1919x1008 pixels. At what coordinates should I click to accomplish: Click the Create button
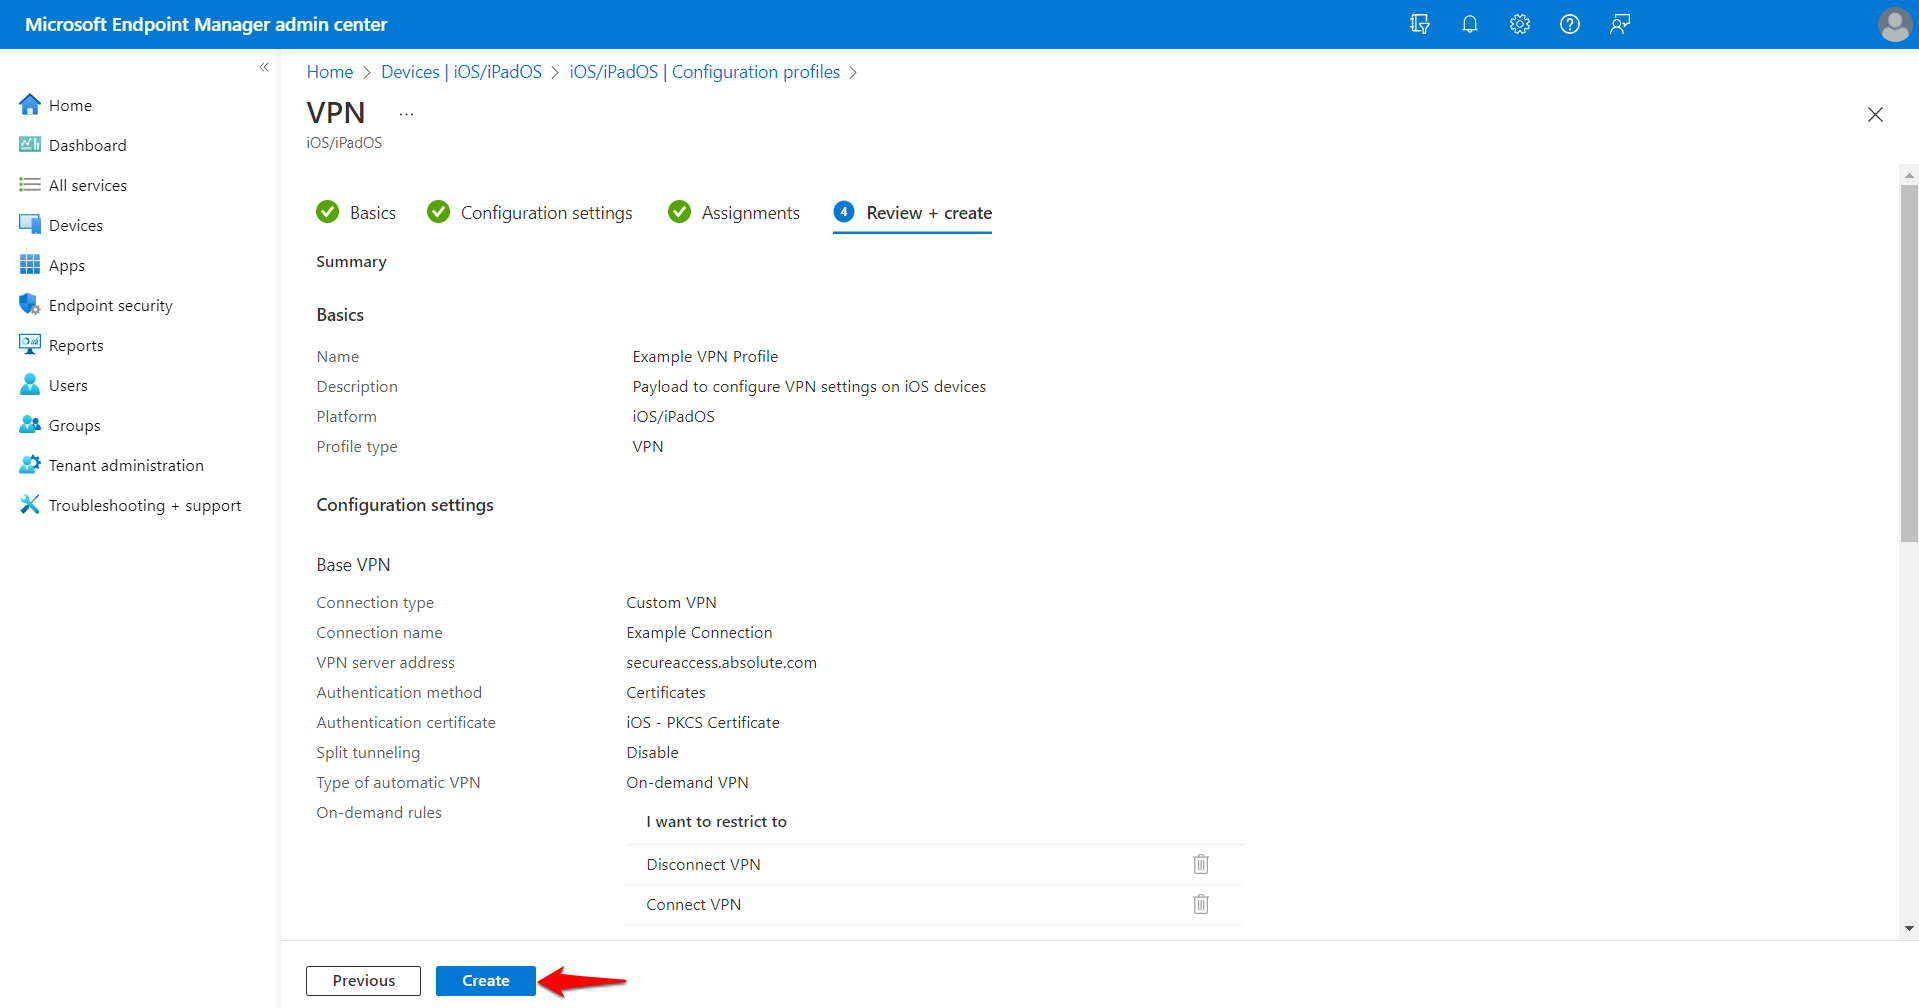click(485, 980)
